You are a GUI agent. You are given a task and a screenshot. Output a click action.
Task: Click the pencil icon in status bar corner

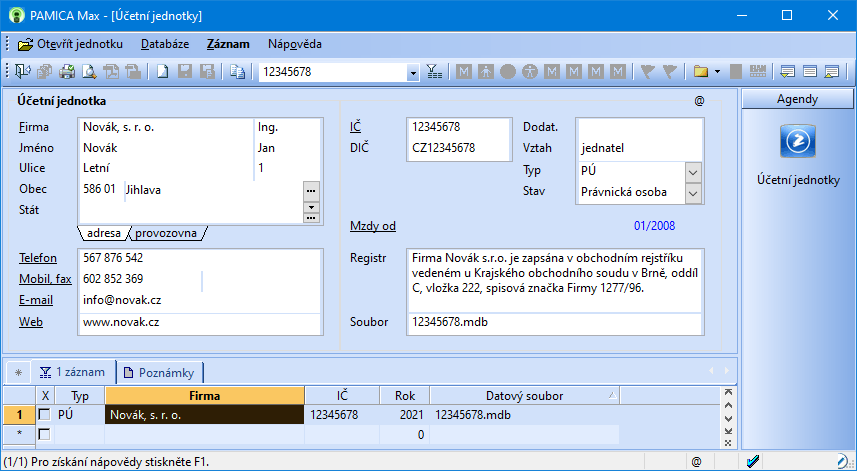tap(844, 462)
